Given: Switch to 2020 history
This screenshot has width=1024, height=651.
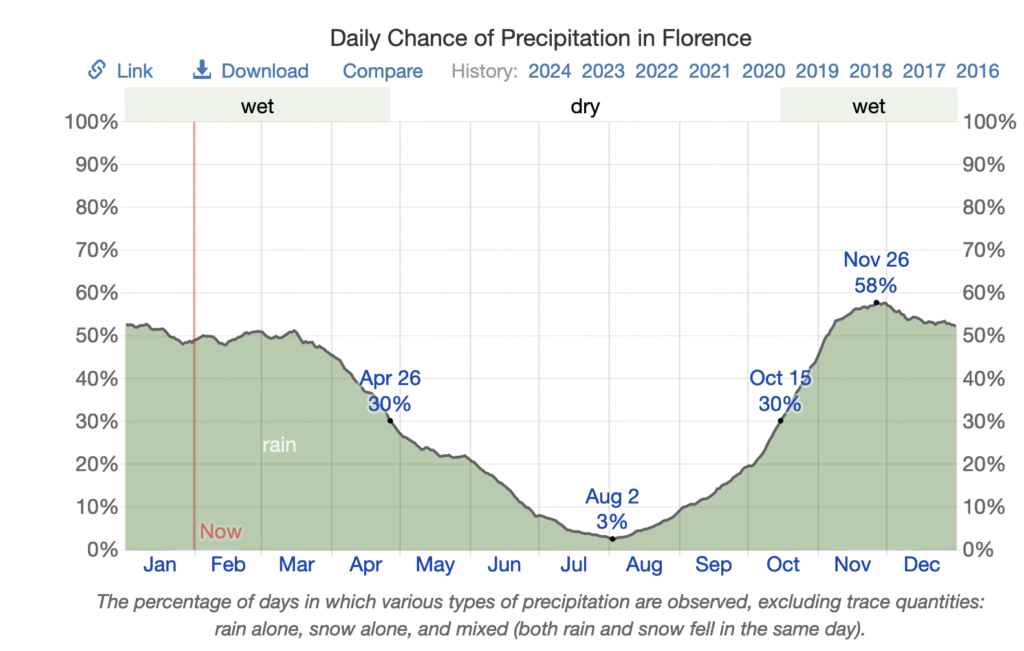Looking at the screenshot, I should (764, 71).
